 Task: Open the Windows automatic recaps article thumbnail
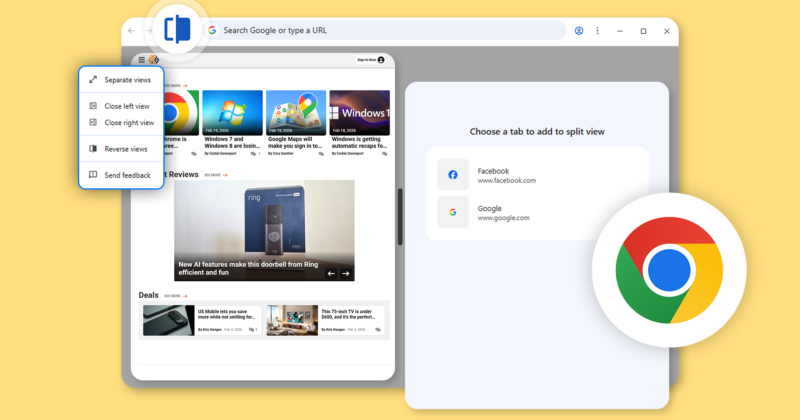[360, 112]
